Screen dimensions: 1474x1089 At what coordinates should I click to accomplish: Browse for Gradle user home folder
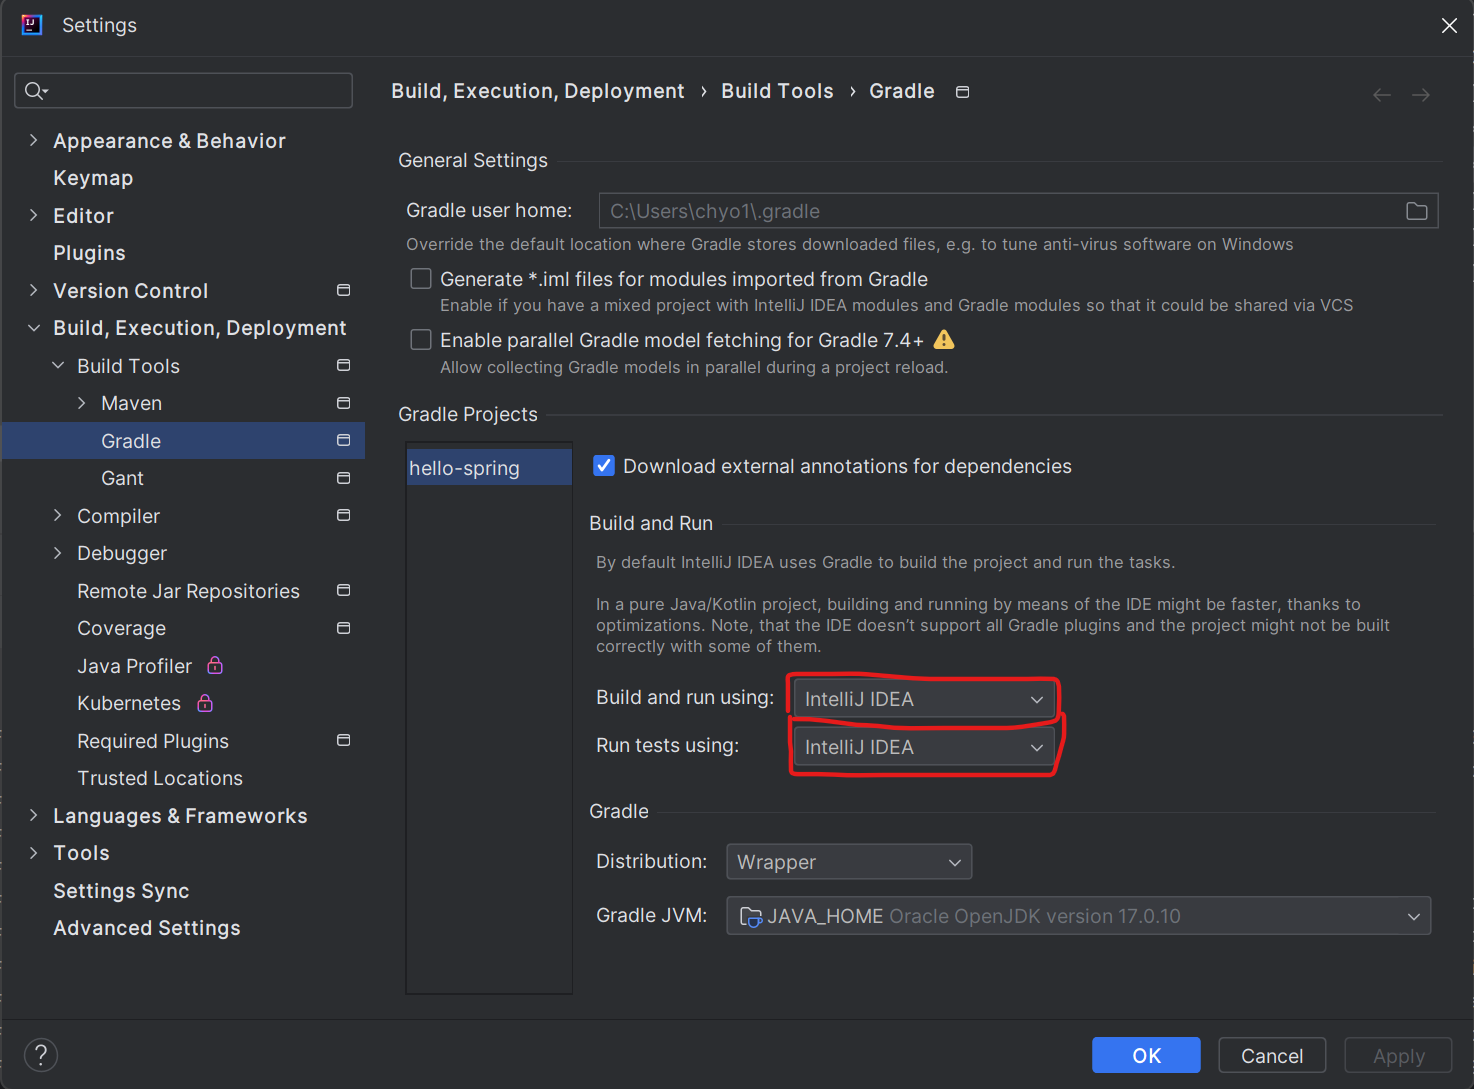click(x=1416, y=211)
